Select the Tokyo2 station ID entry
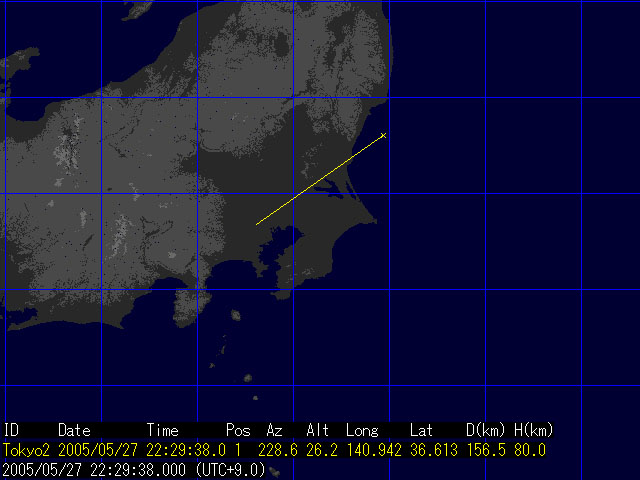The width and height of the screenshot is (640, 480). [x=26, y=450]
